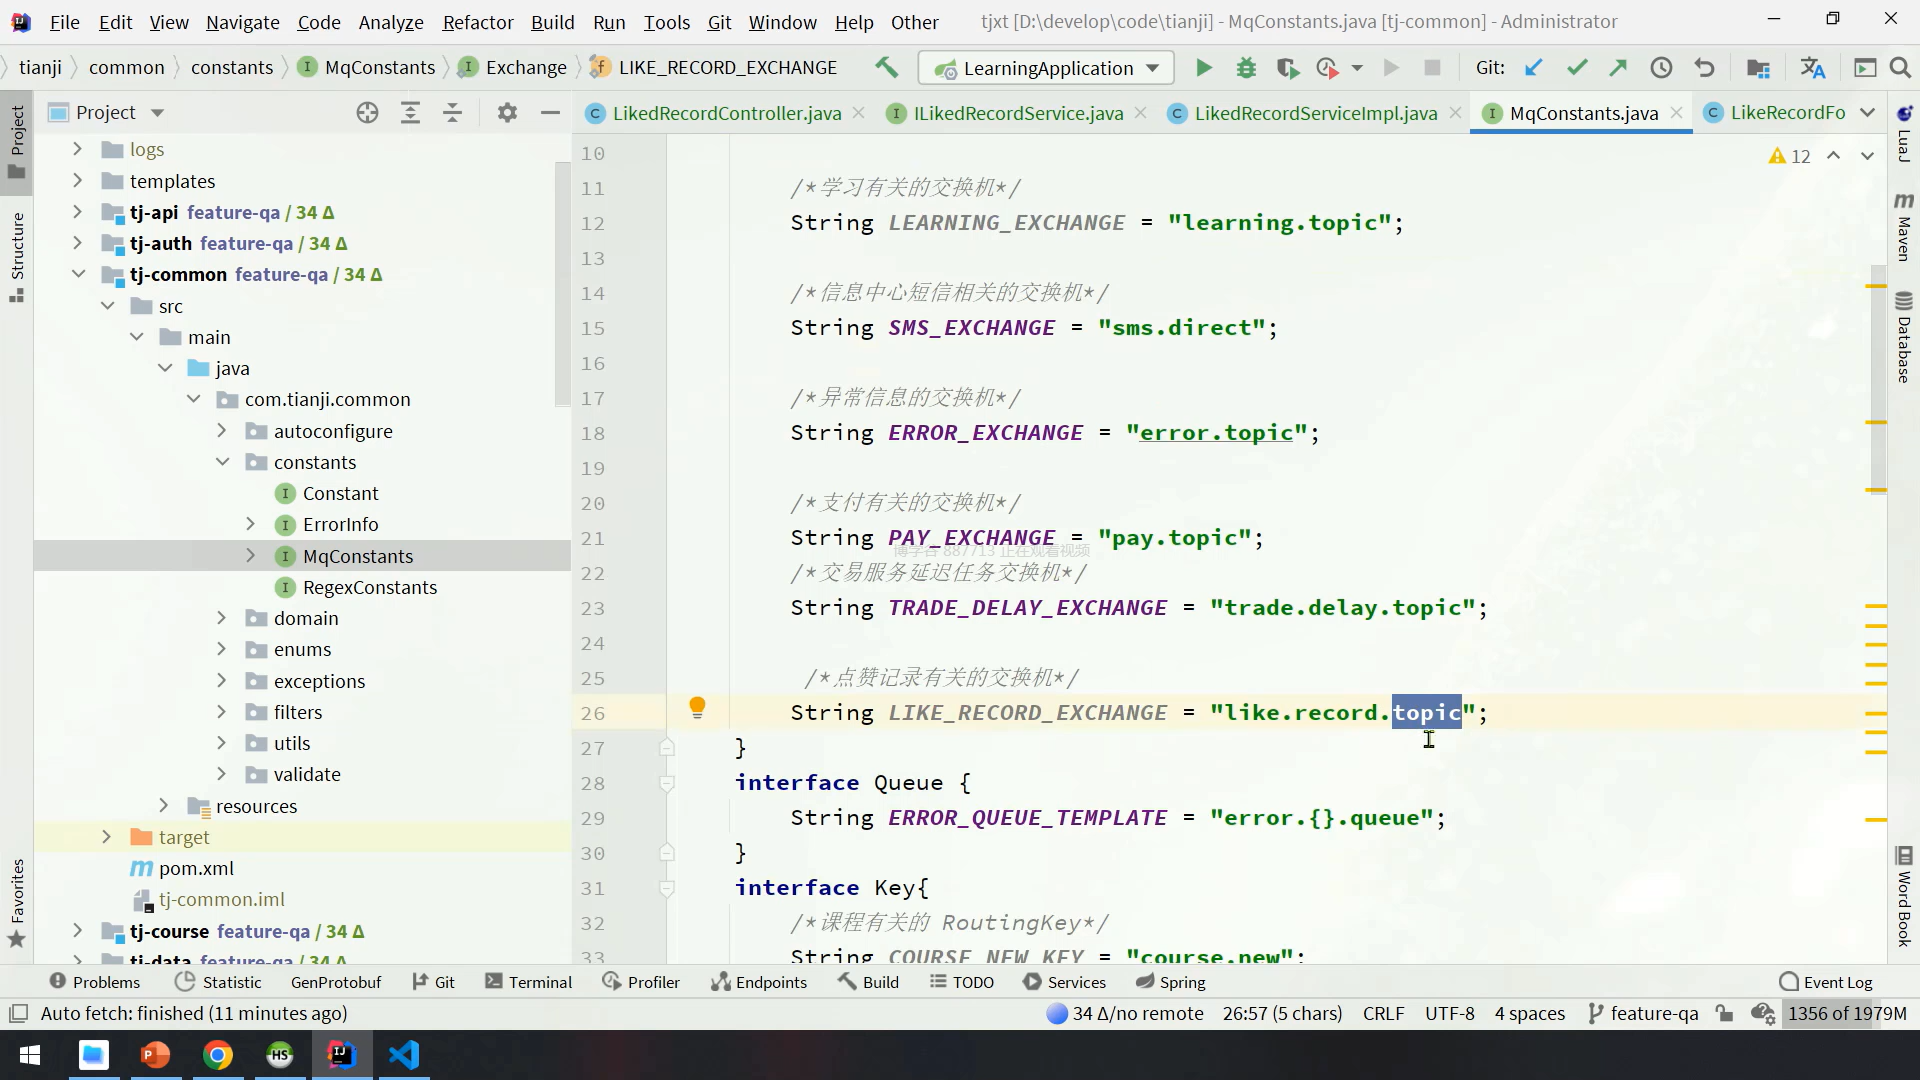Start debugging with the Debug bug icon

(1246, 68)
